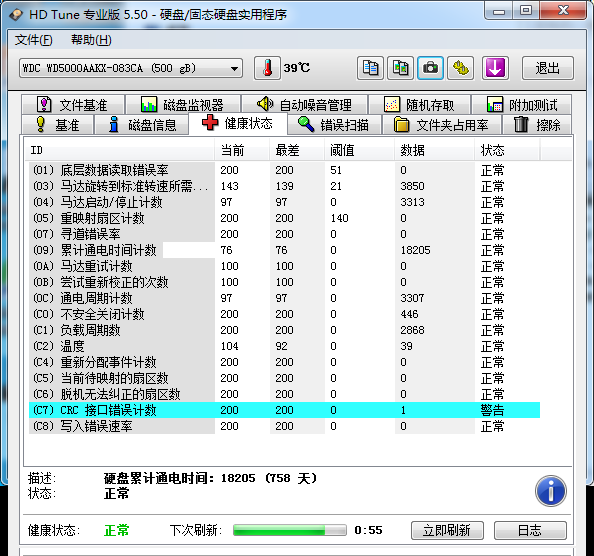Image resolution: width=594 pixels, height=556 pixels.
Task: Minimize the HD Tune window
Action: (x=499, y=10)
